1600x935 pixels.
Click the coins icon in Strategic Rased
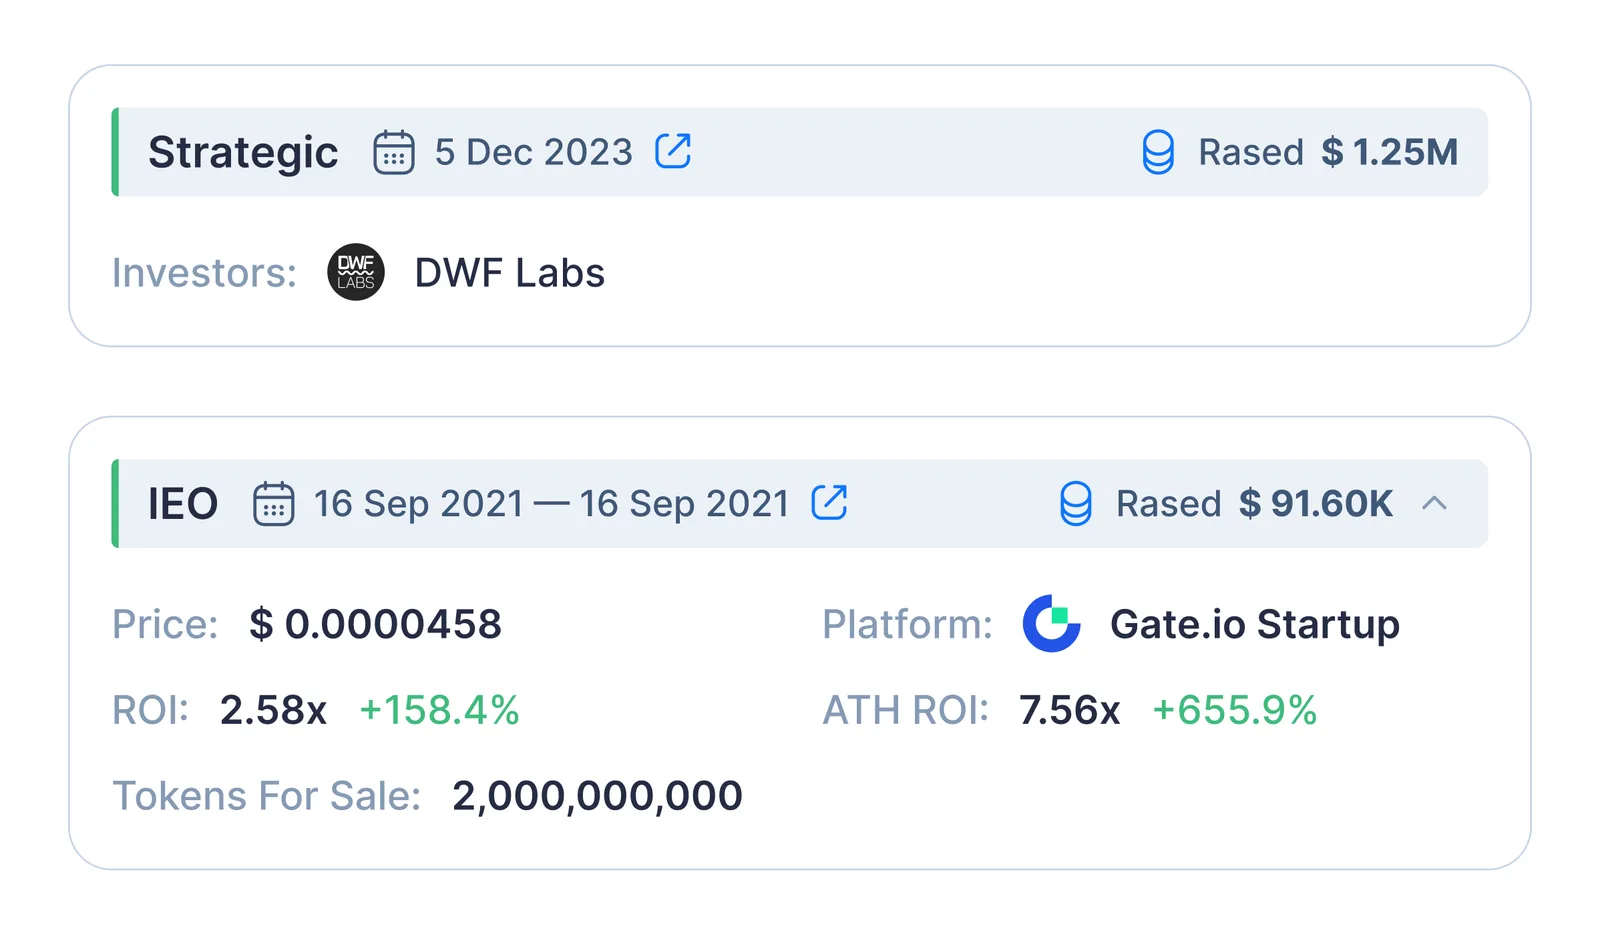pyautogui.click(x=1158, y=152)
